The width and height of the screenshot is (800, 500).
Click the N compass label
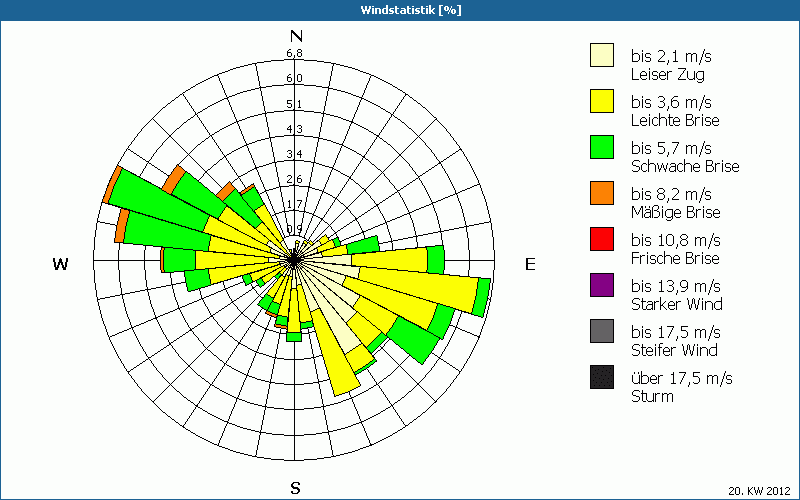click(296, 36)
